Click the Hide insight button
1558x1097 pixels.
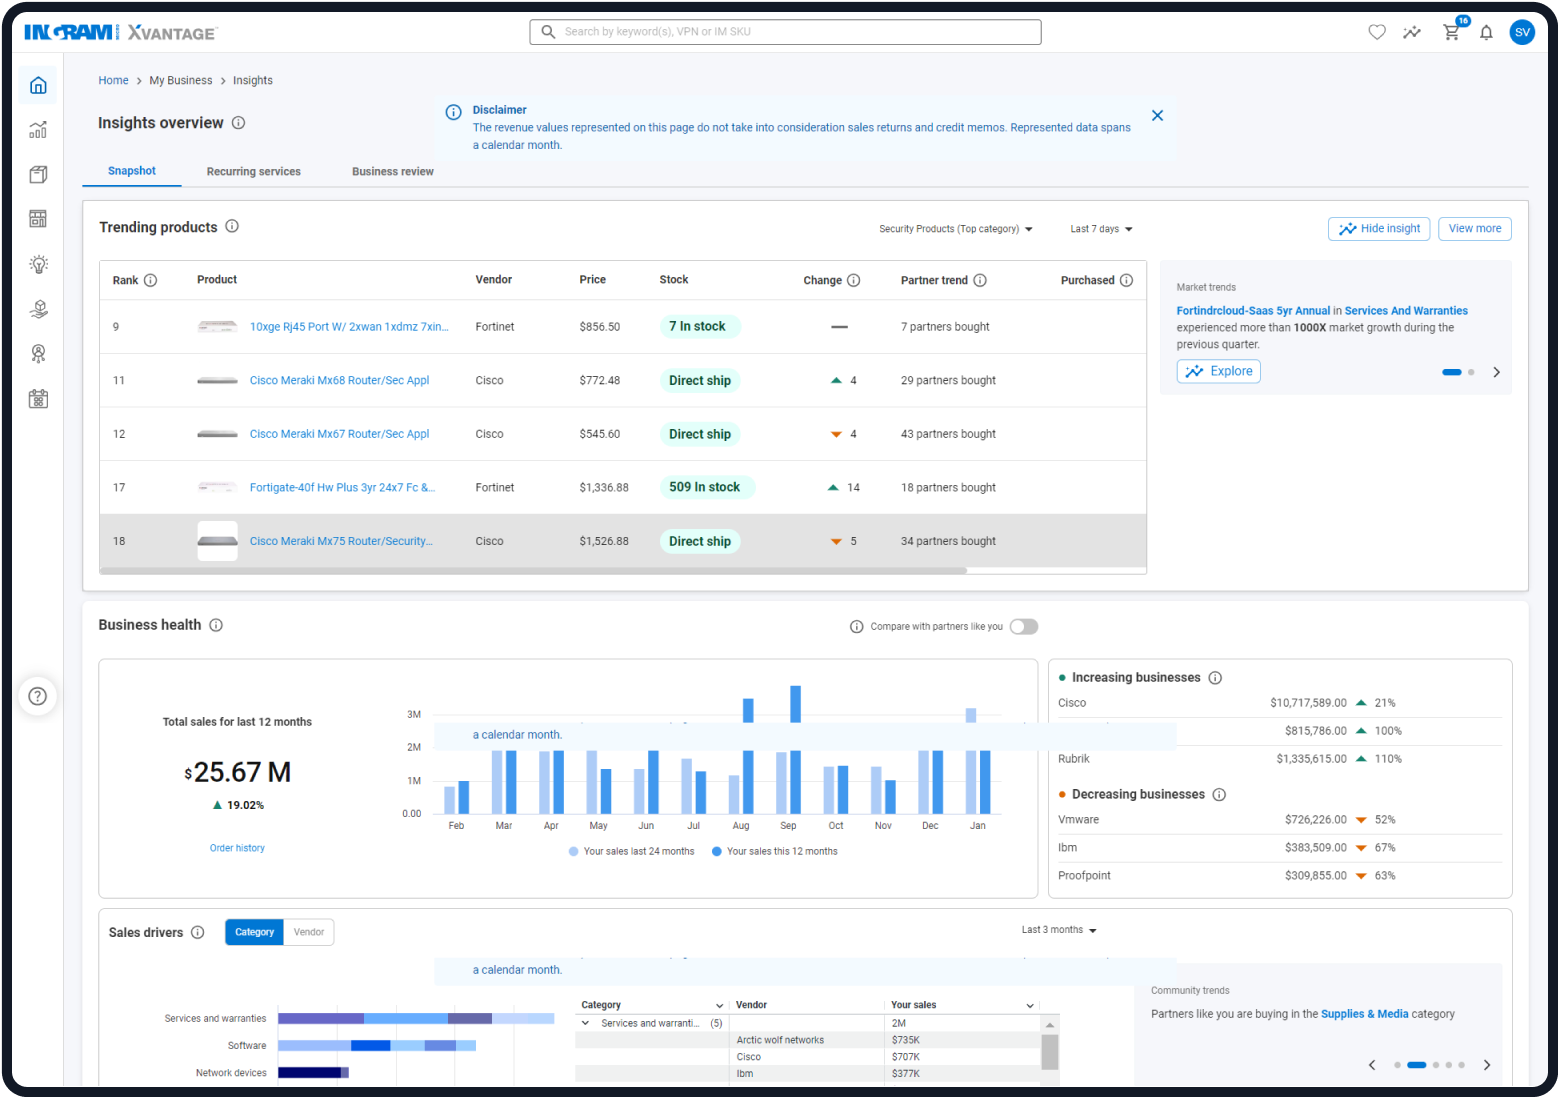coord(1379,229)
